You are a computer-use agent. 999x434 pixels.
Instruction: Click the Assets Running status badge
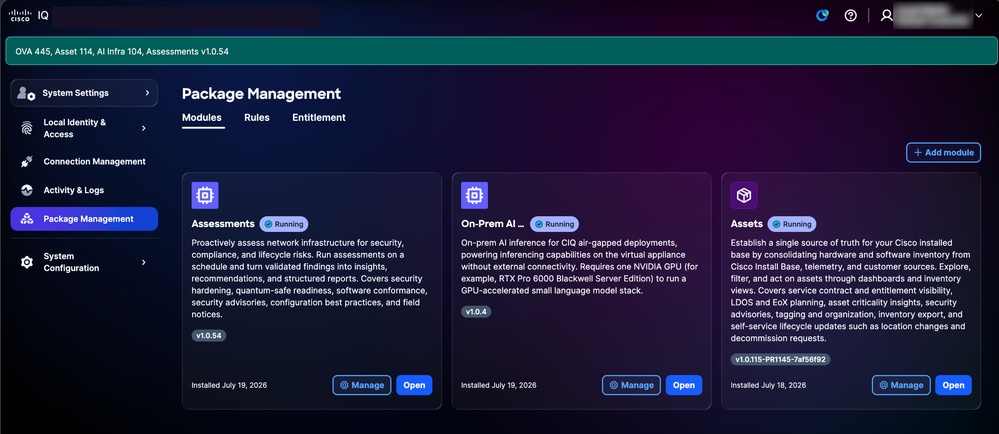point(792,224)
